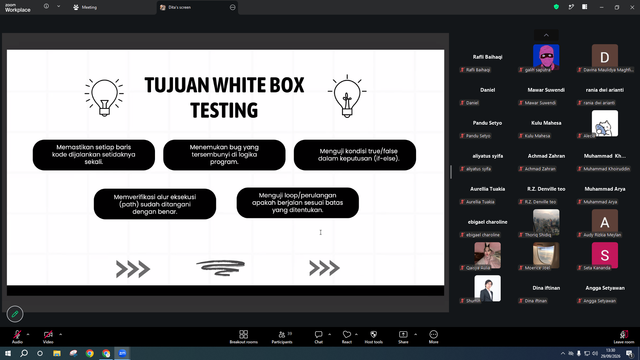Click the icon right of encryption shield
640x360 pixels.
[x=571, y=7]
